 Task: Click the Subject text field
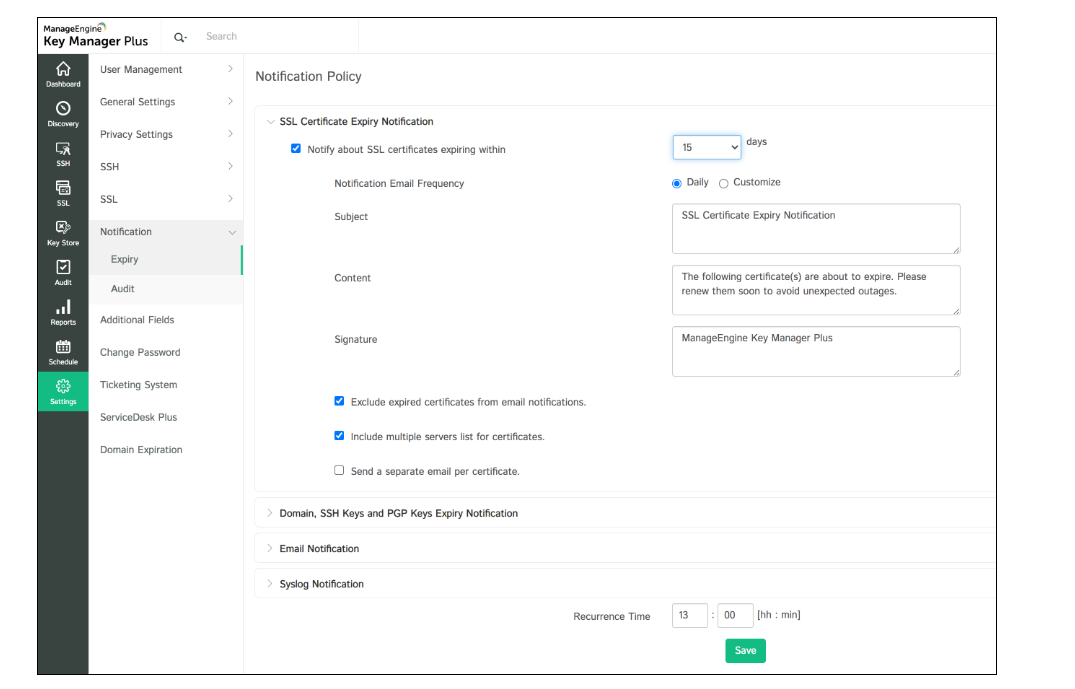(815, 229)
